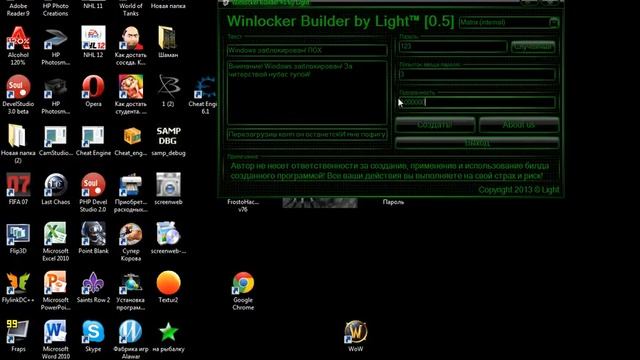Launch the Microsoft Word 2010 shortcut
640x360 pixels.
point(56,332)
